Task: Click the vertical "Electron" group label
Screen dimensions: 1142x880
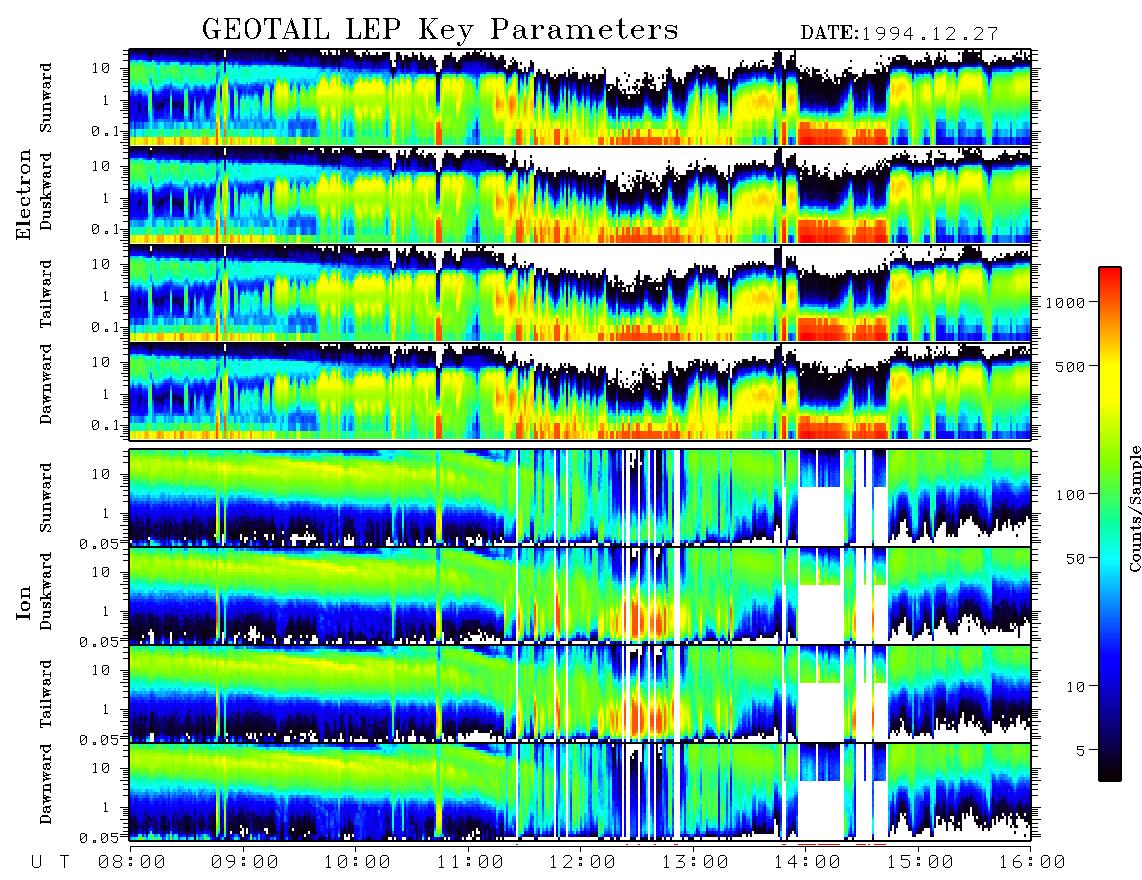Action: pos(24,194)
